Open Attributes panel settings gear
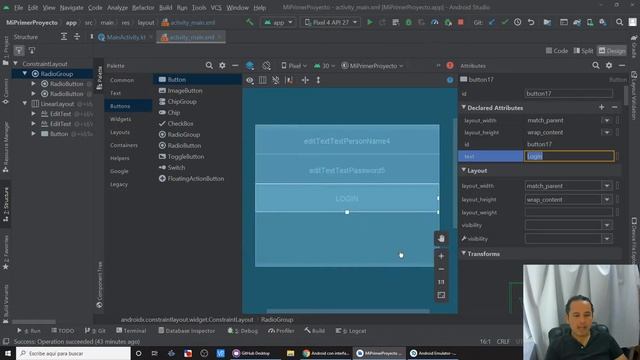 click(x=609, y=66)
